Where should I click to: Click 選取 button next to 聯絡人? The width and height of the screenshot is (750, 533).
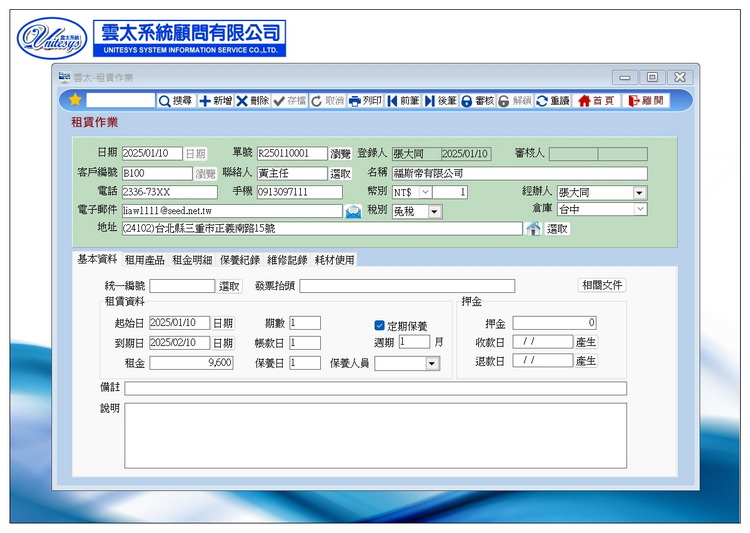coord(341,174)
